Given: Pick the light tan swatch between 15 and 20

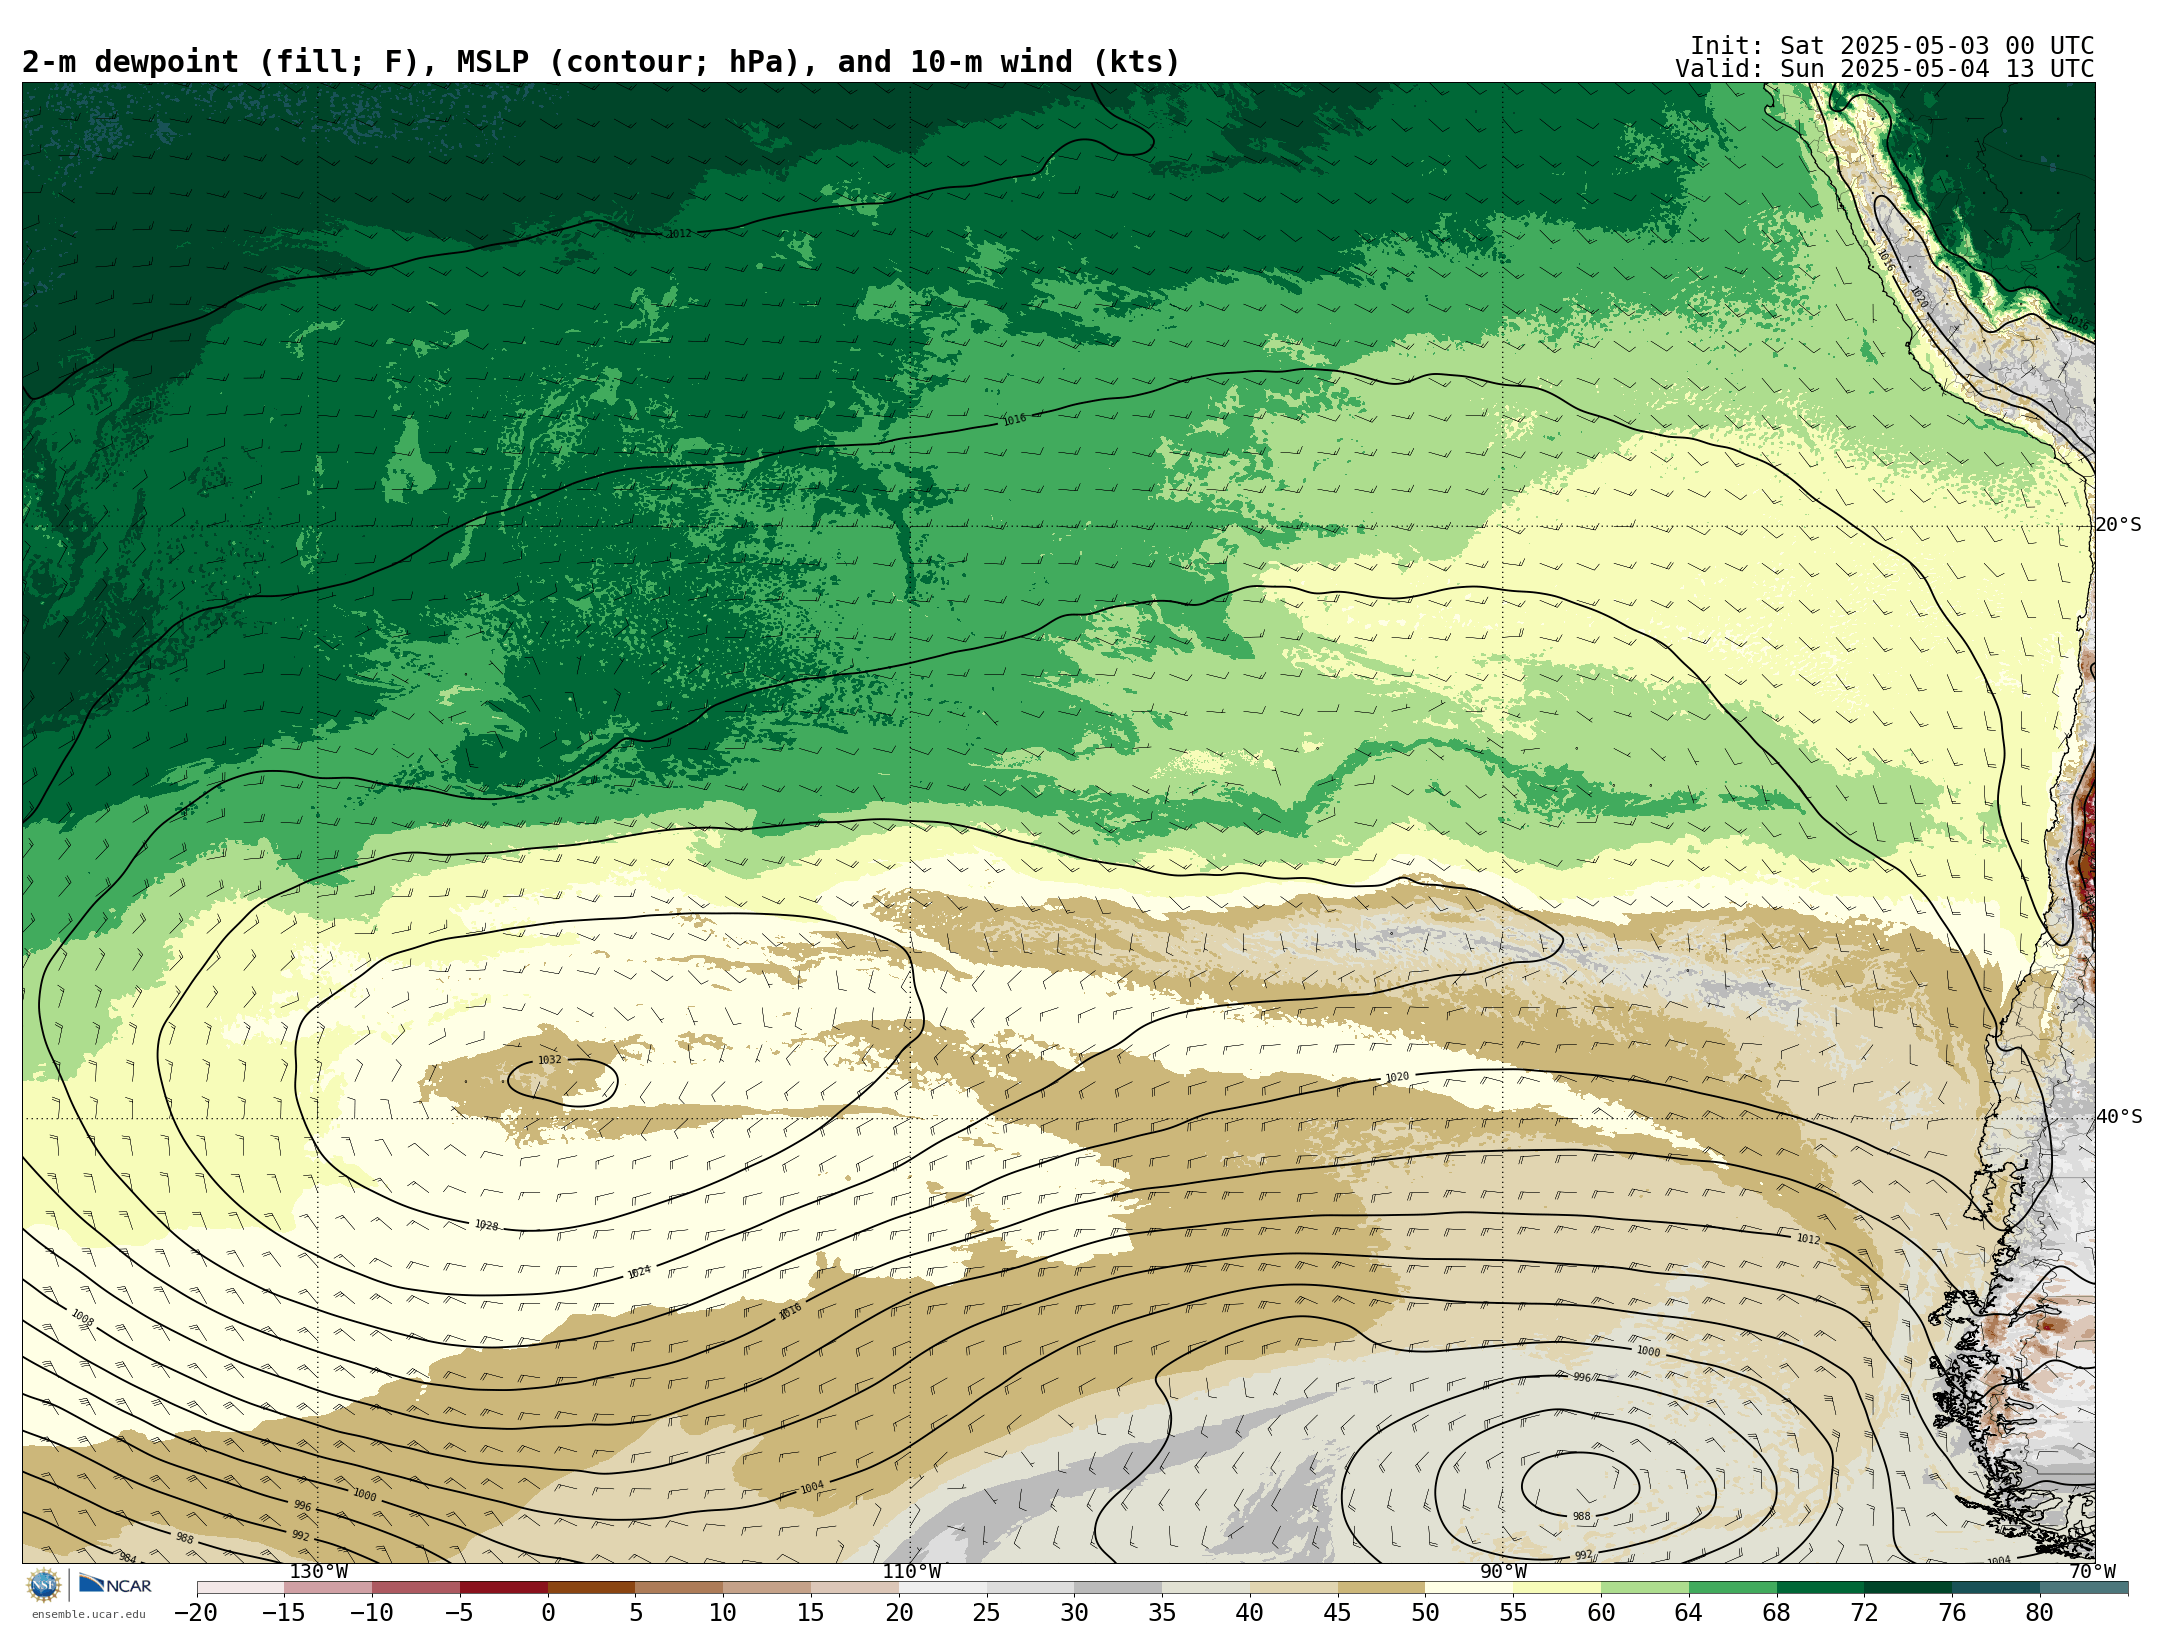Looking at the screenshot, I should (x=855, y=1587).
